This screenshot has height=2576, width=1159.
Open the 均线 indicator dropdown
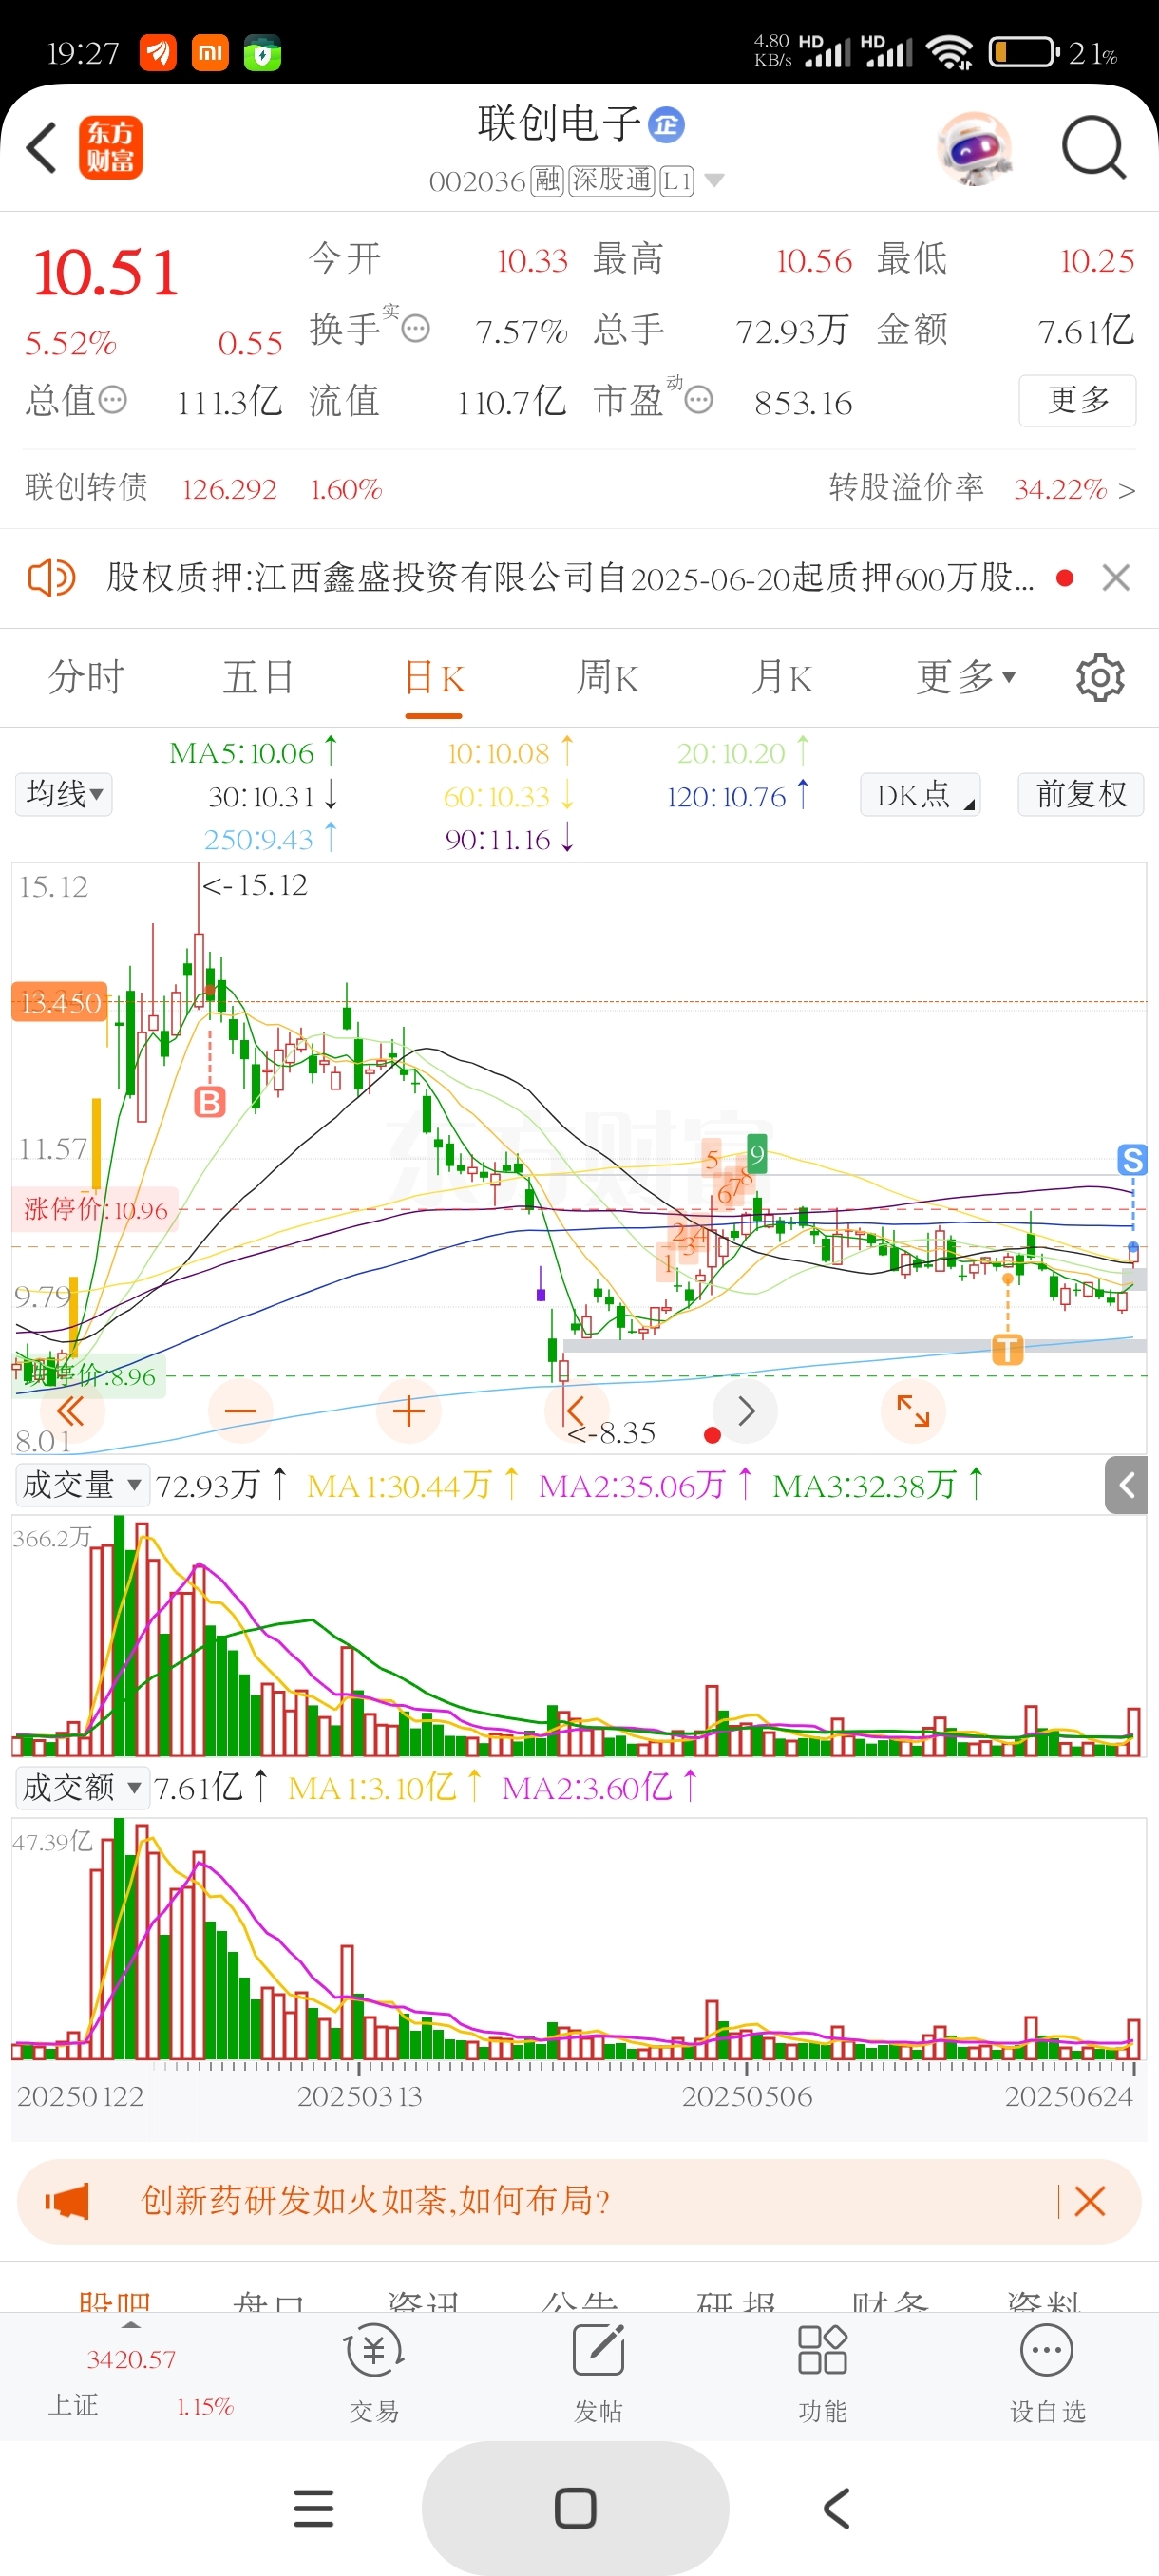(64, 795)
